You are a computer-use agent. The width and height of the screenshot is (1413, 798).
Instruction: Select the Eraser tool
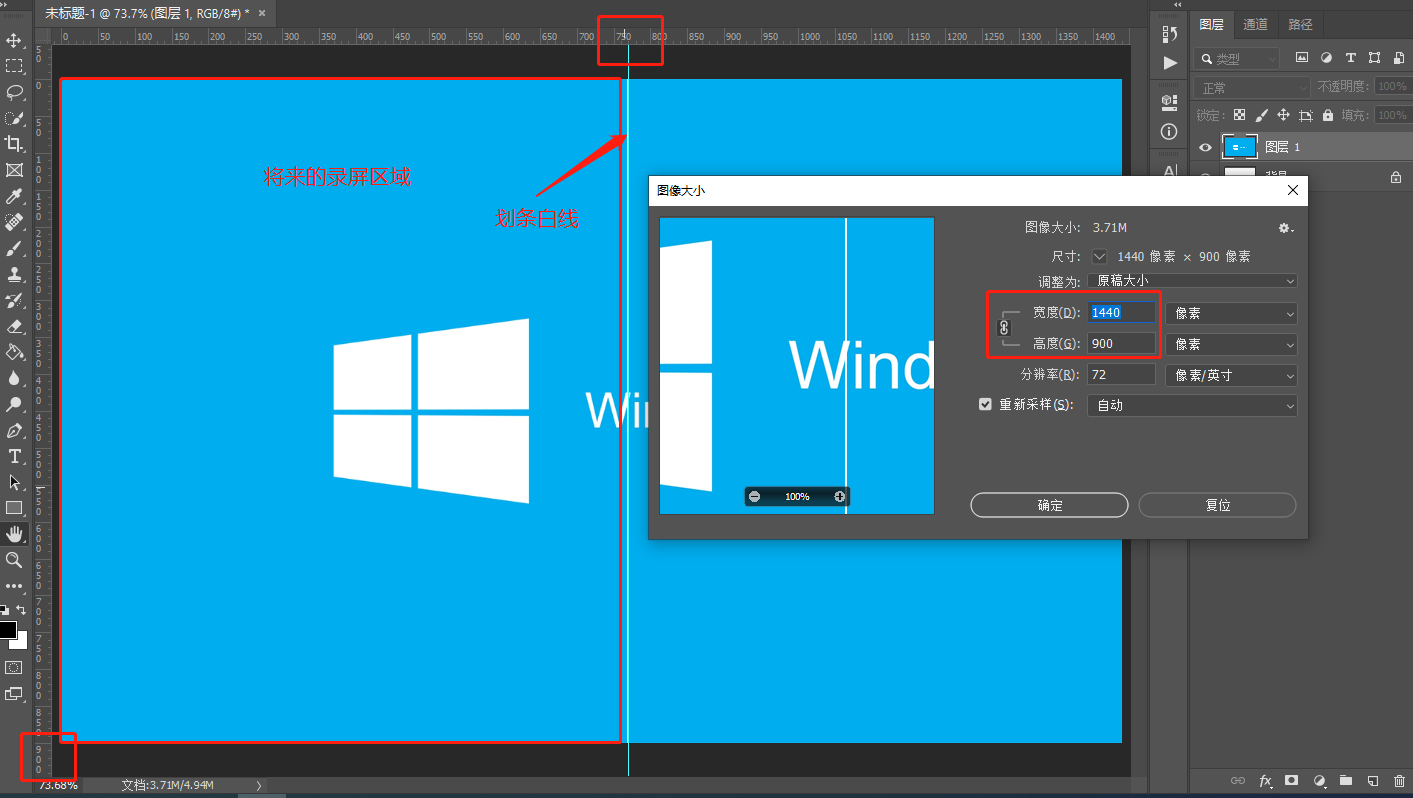click(x=14, y=326)
